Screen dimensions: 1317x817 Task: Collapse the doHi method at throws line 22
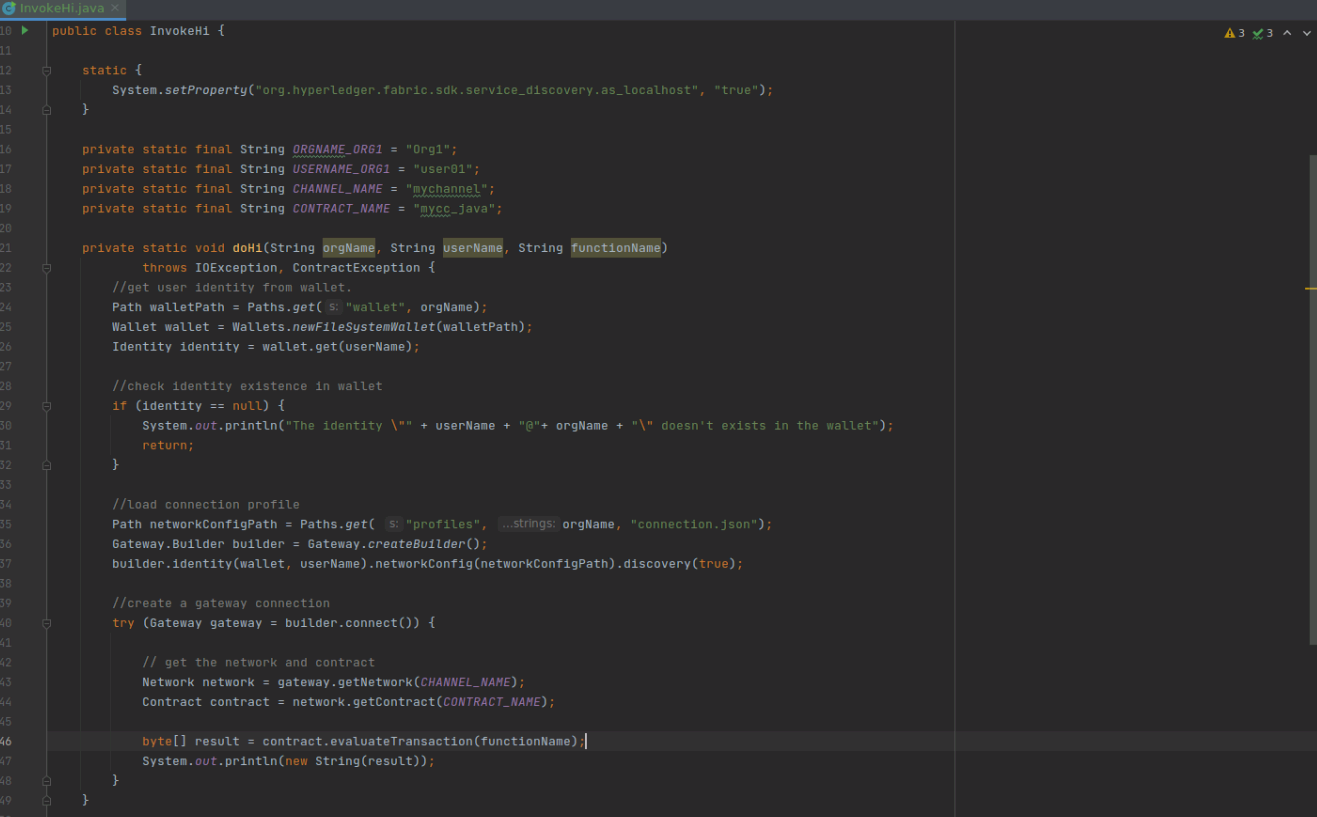[x=47, y=268]
